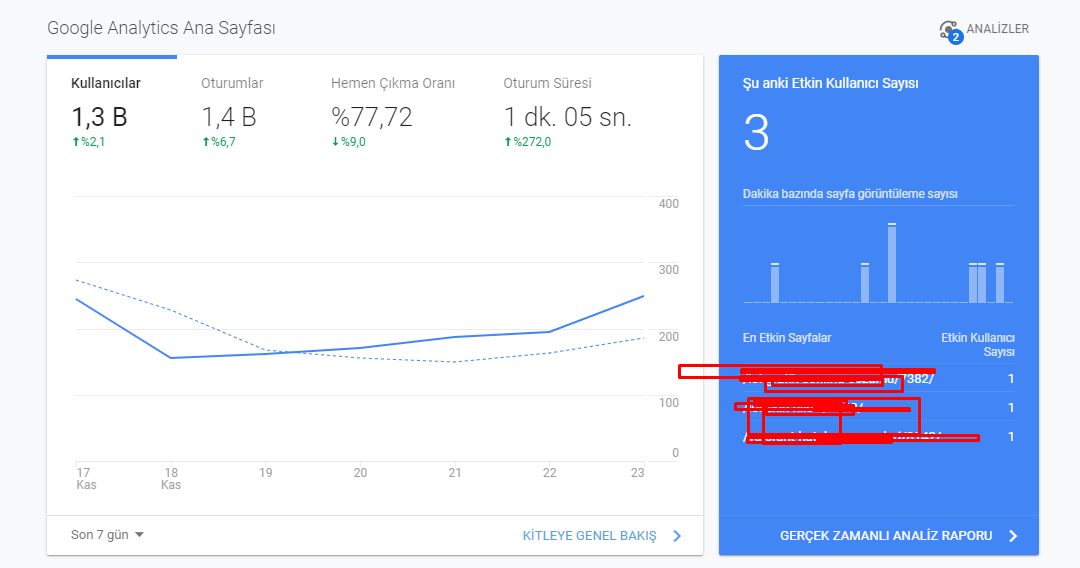Click the tallest bar in page views chart
1080x568 pixels.
(892, 263)
